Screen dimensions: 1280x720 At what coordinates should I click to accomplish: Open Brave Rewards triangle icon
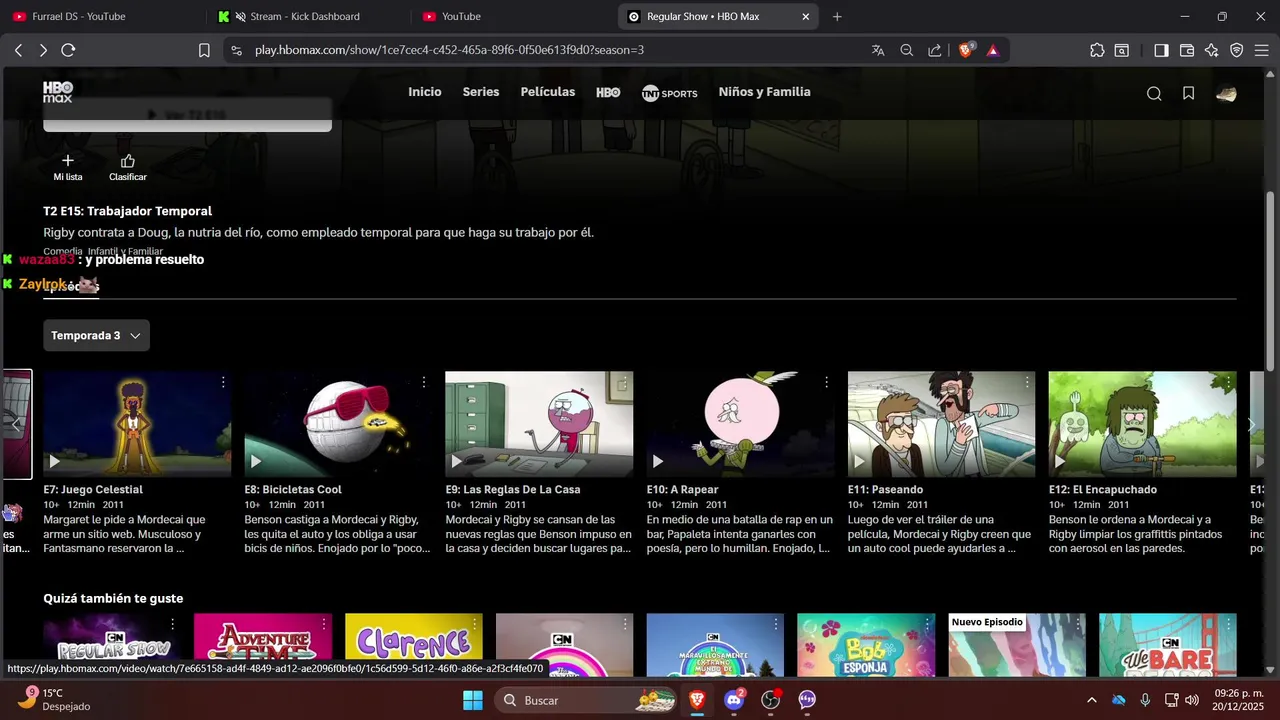pyautogui.click(x=993, y=50)
